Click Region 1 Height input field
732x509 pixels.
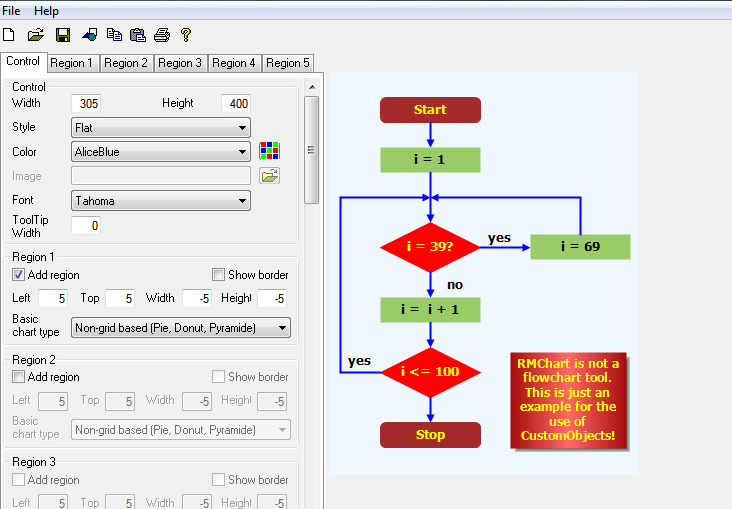[x=272, y=298]
